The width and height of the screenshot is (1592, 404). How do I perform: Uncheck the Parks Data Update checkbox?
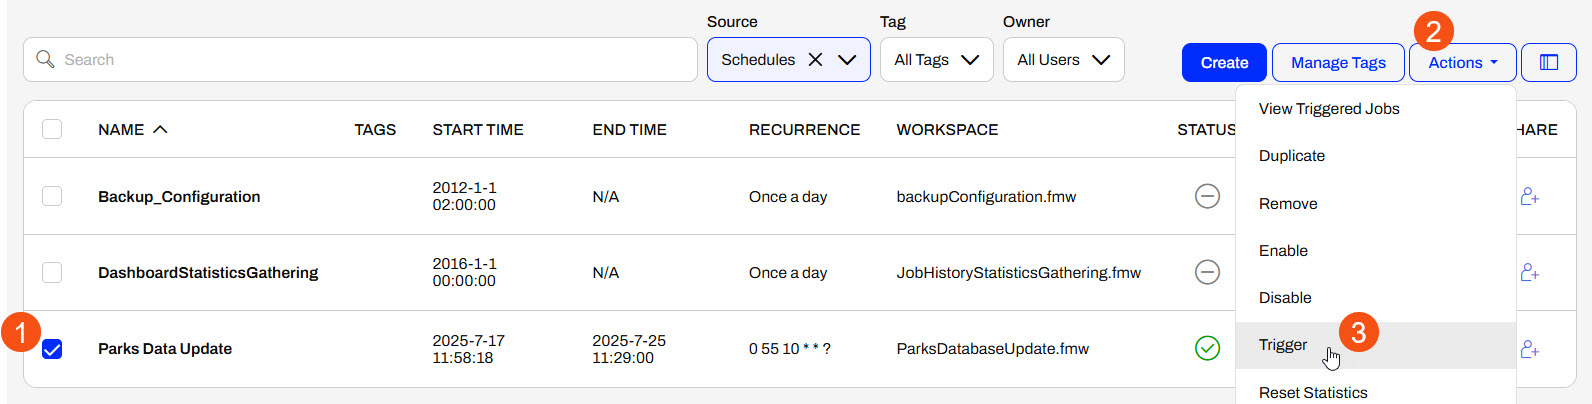pyautogui.click(x=52, y=349)
